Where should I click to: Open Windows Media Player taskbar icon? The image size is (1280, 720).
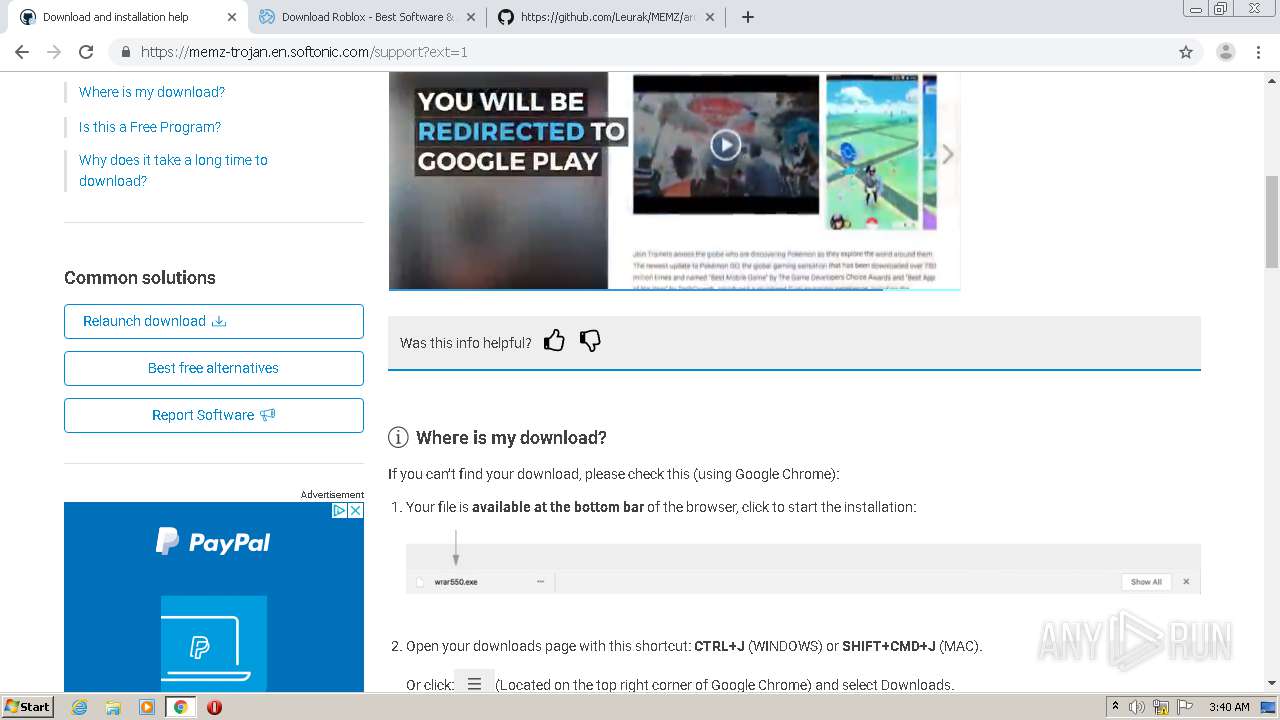(147, 707)
